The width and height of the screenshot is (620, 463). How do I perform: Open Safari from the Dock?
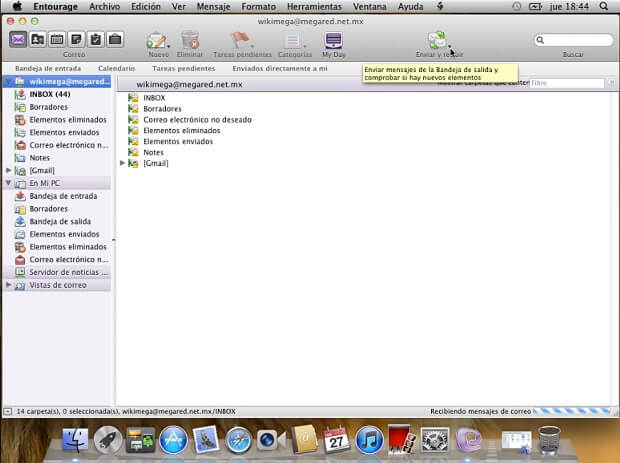(238, 439)
